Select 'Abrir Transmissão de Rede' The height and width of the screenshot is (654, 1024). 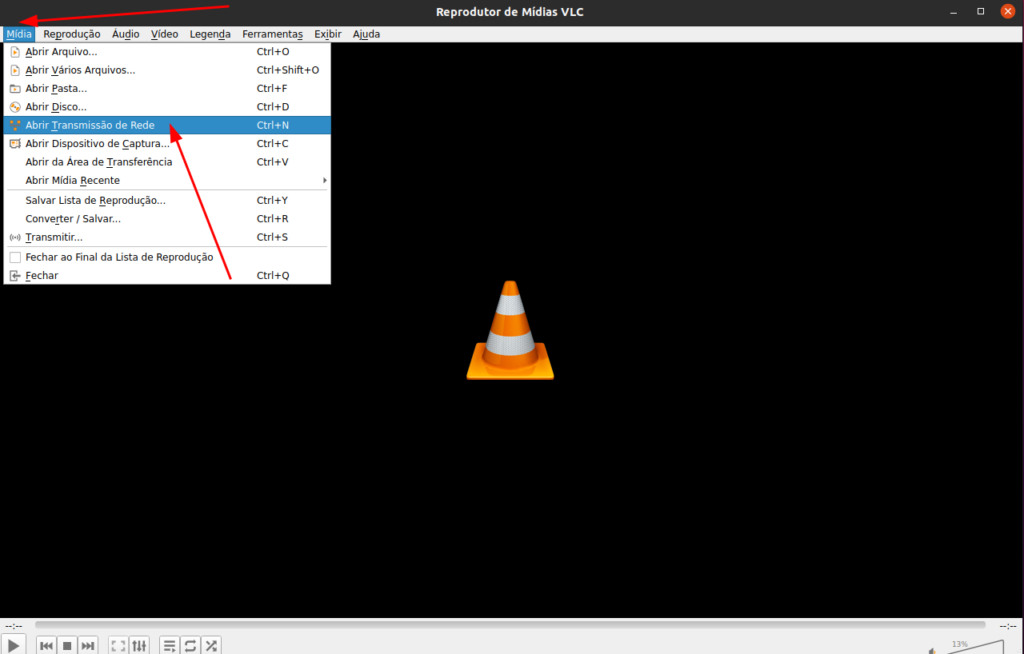90,125
